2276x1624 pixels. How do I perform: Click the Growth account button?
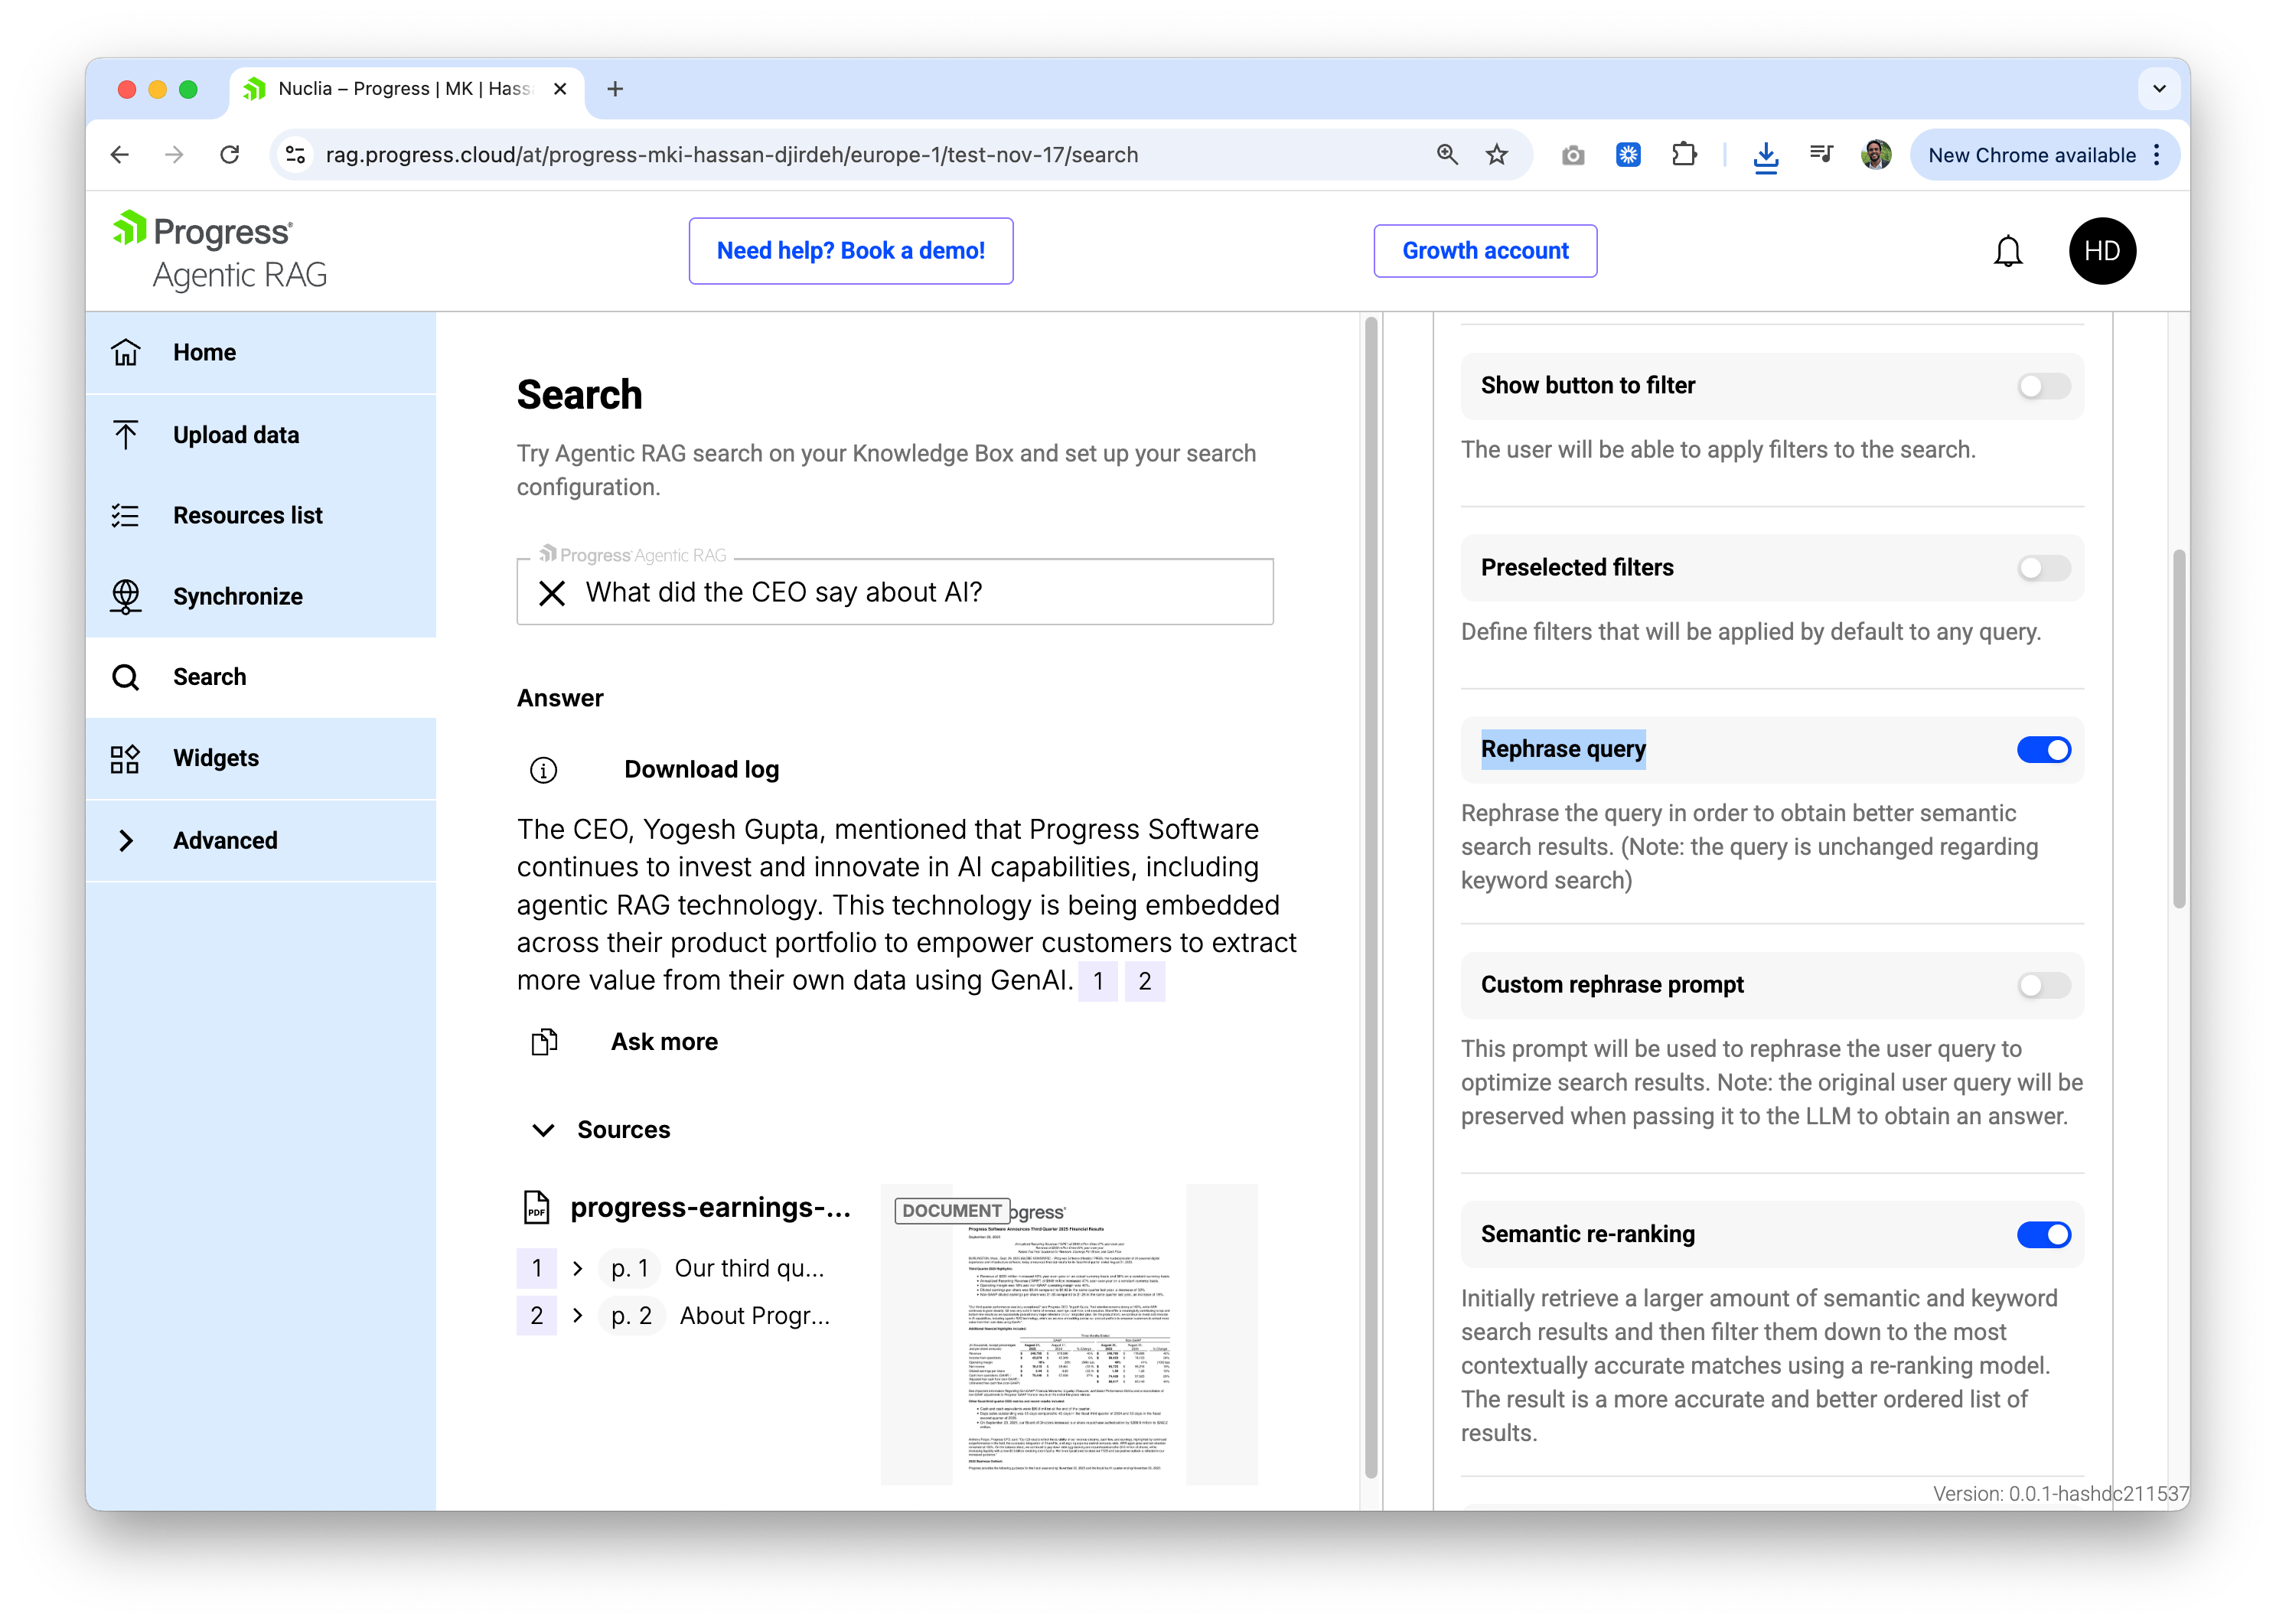1484,251
